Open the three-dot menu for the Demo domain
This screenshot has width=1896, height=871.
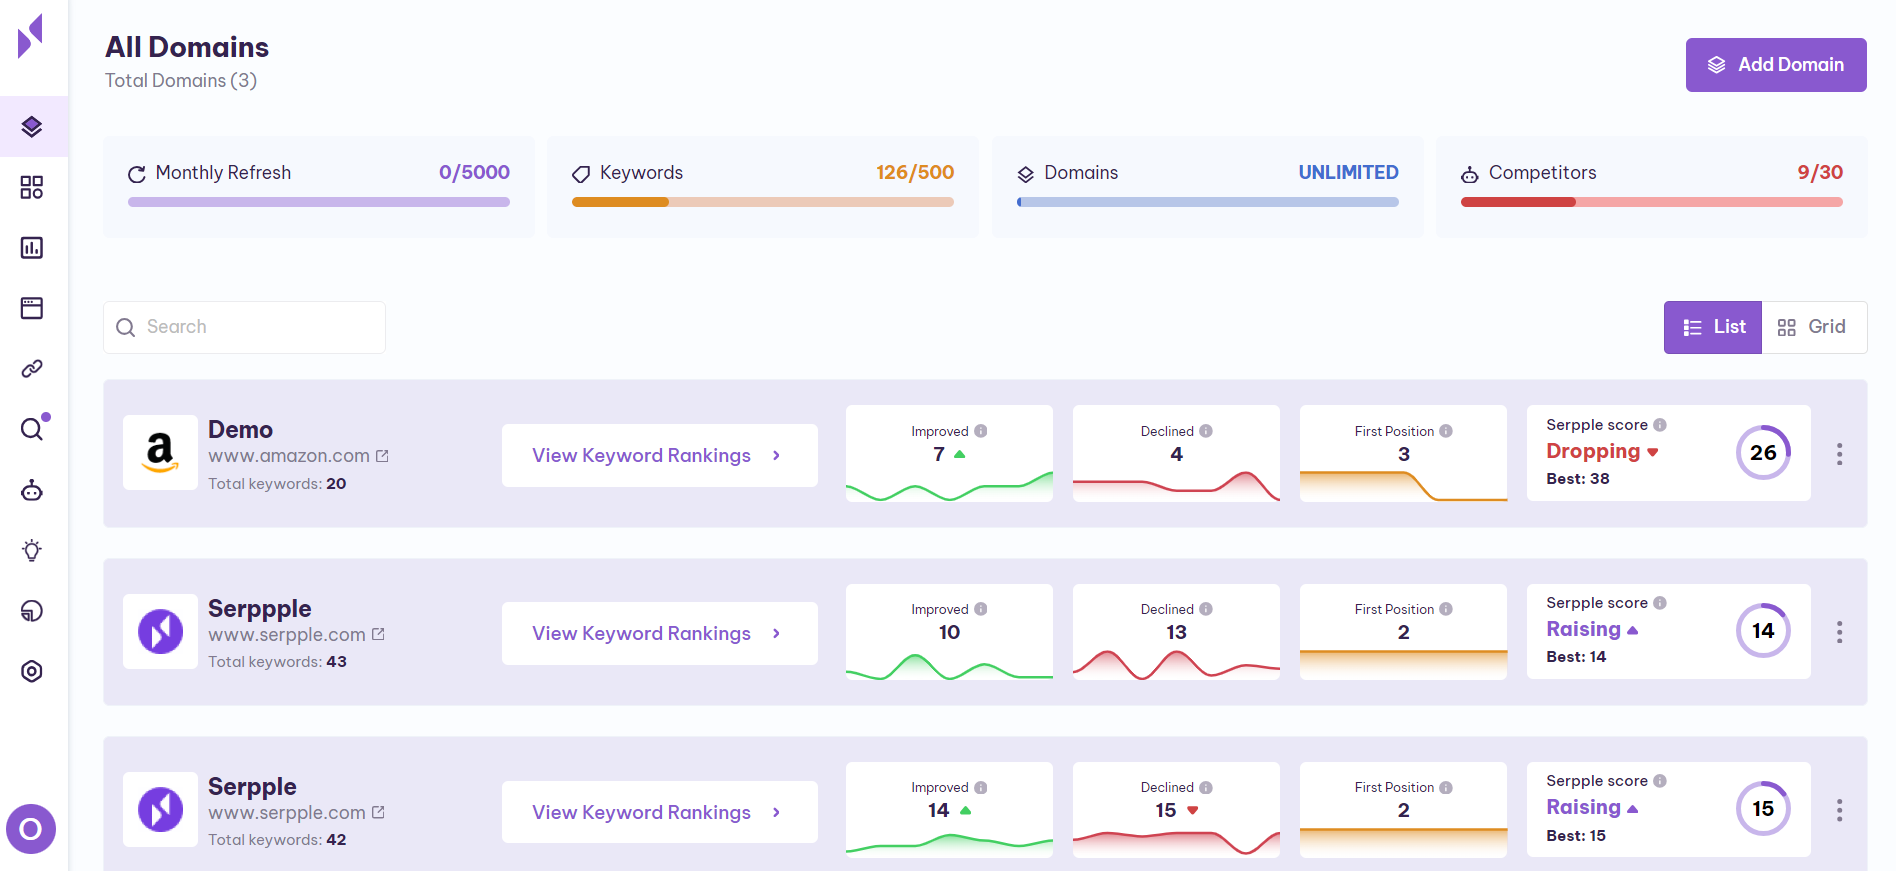pyautogui.click(x=1839, y=454)
